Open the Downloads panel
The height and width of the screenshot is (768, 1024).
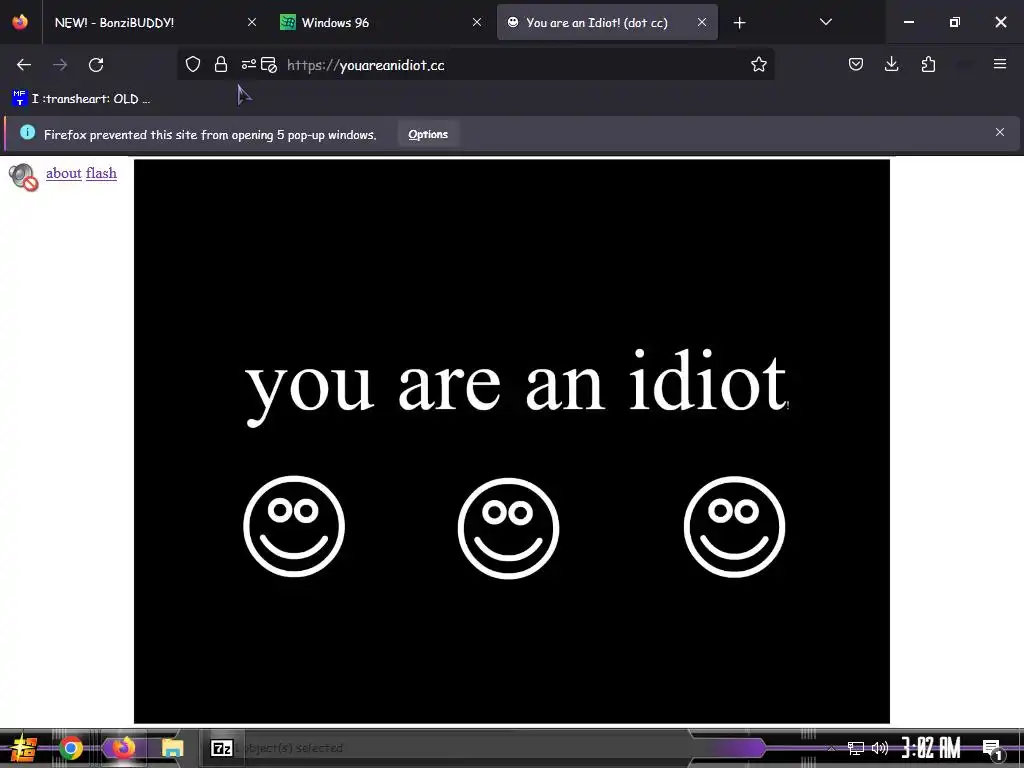[891, 65]
